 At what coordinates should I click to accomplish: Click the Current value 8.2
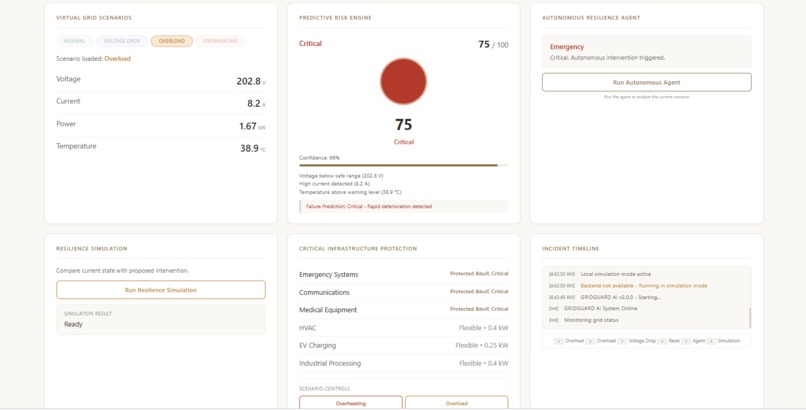coord(256,103)
